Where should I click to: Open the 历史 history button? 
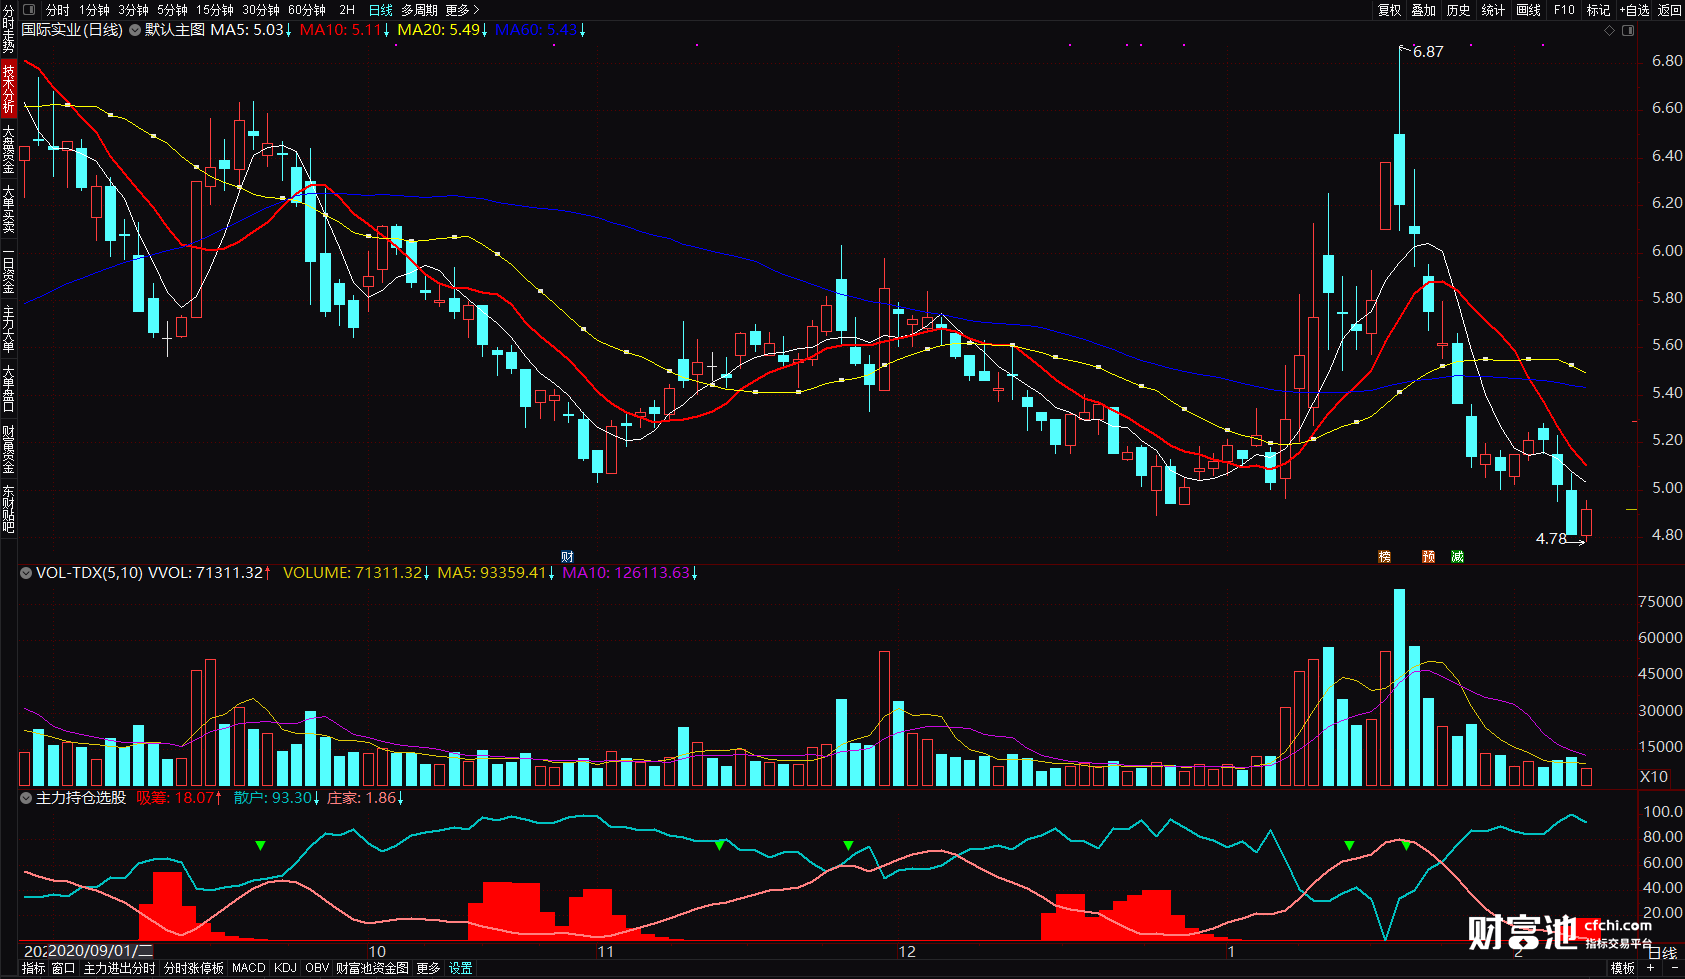1458,10
